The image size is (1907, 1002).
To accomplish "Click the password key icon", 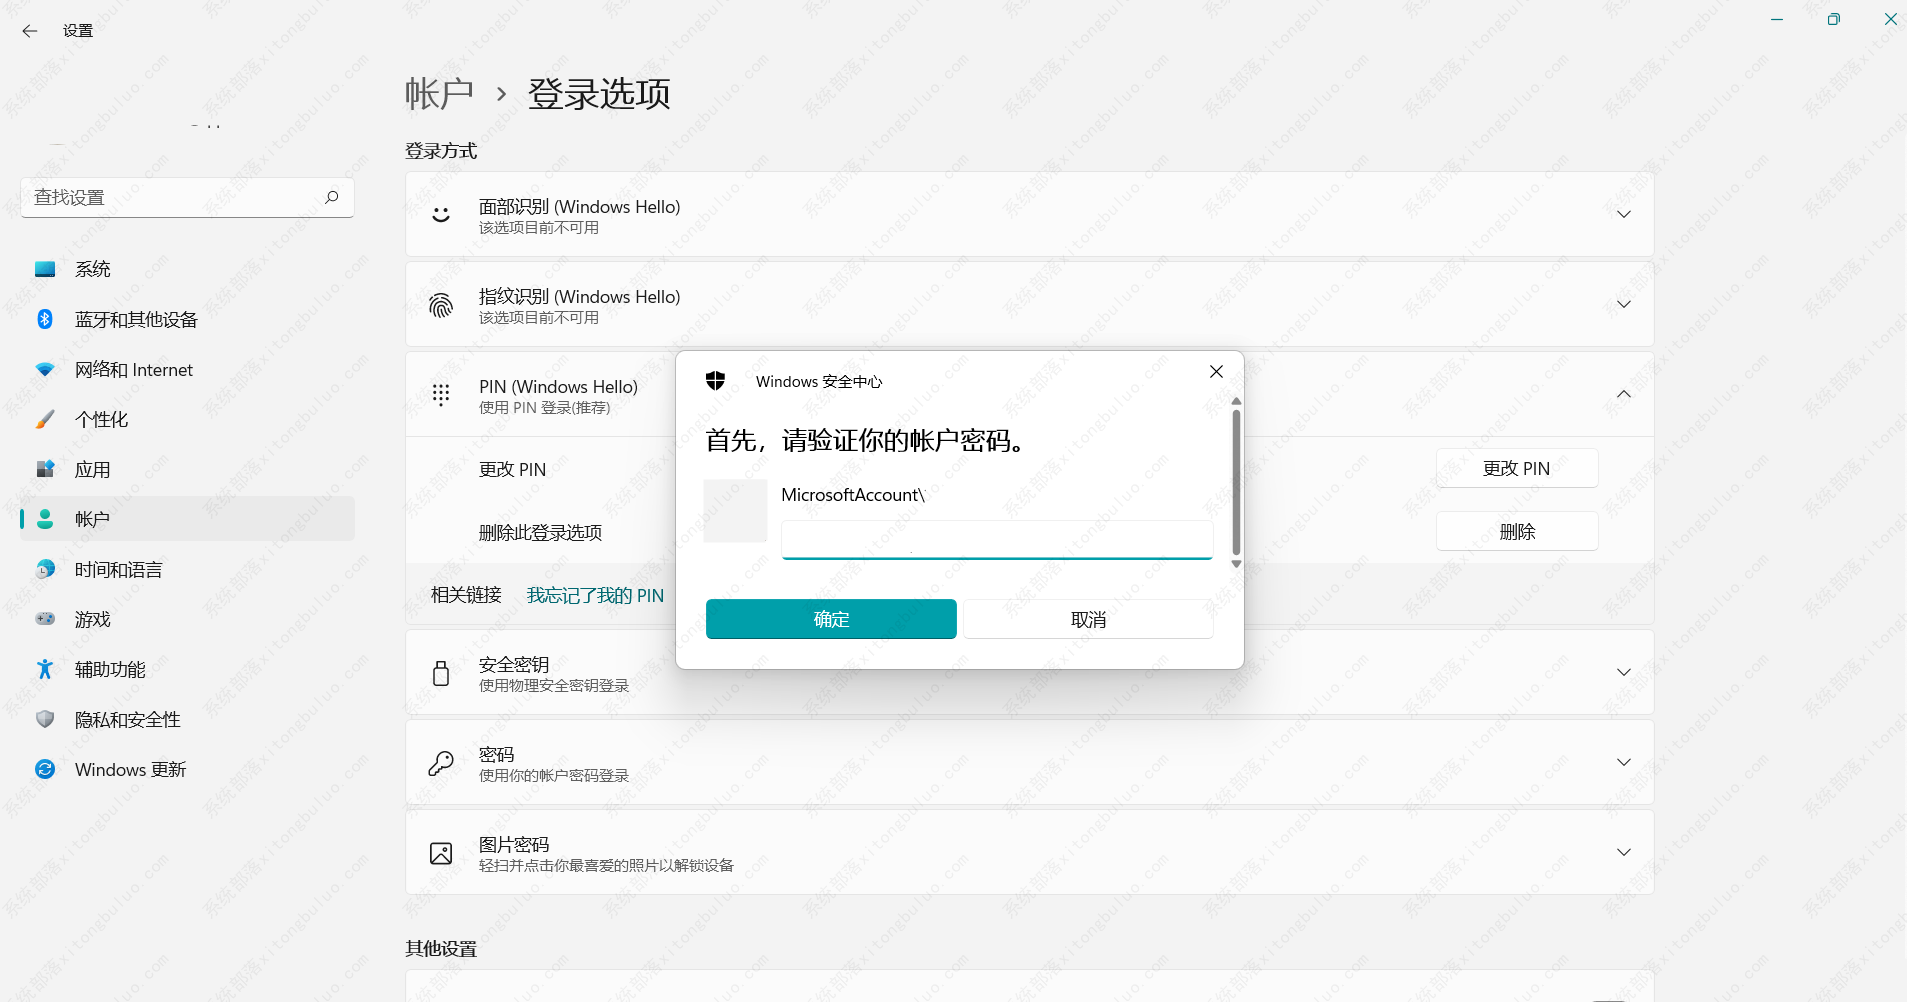I will tap(440, 762).
